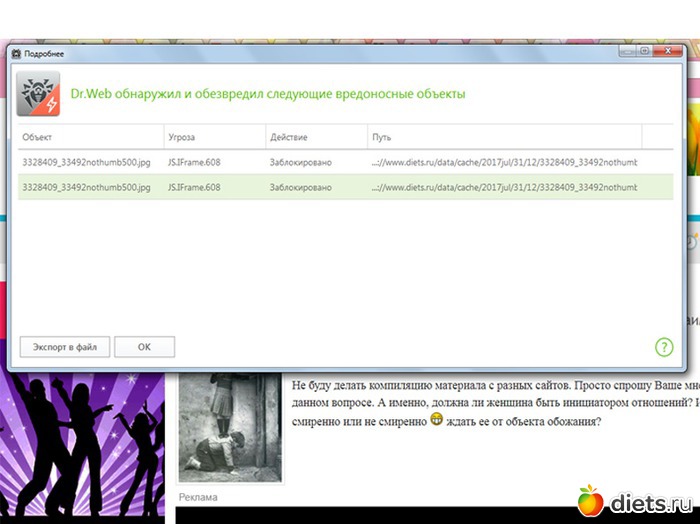This screenshot has width=700, height=524.
Task: Click the diets.ru apple logo icon
Action: (x=591, y=500)
